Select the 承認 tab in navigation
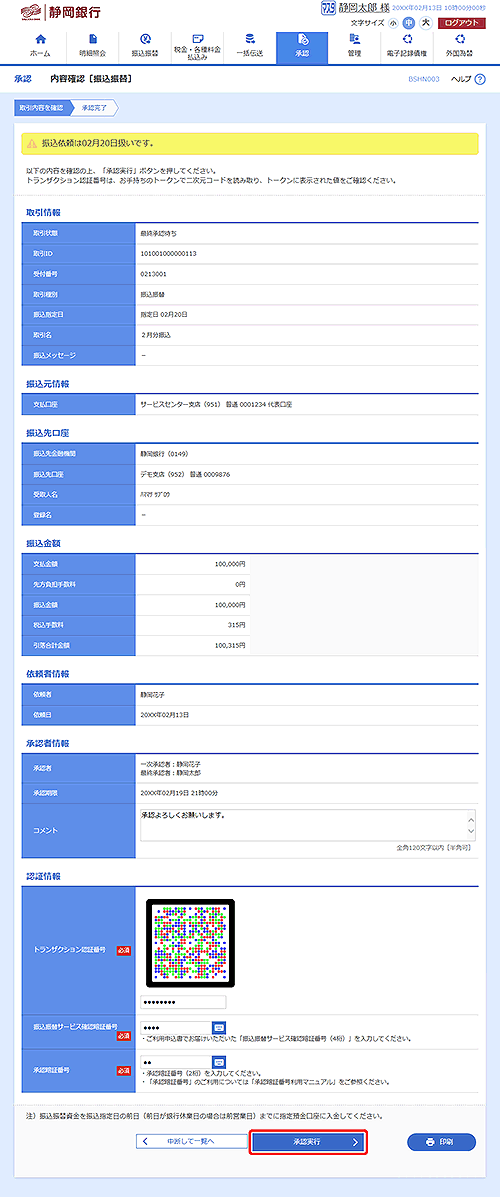Screen dimensions: 500x1197 302,46
